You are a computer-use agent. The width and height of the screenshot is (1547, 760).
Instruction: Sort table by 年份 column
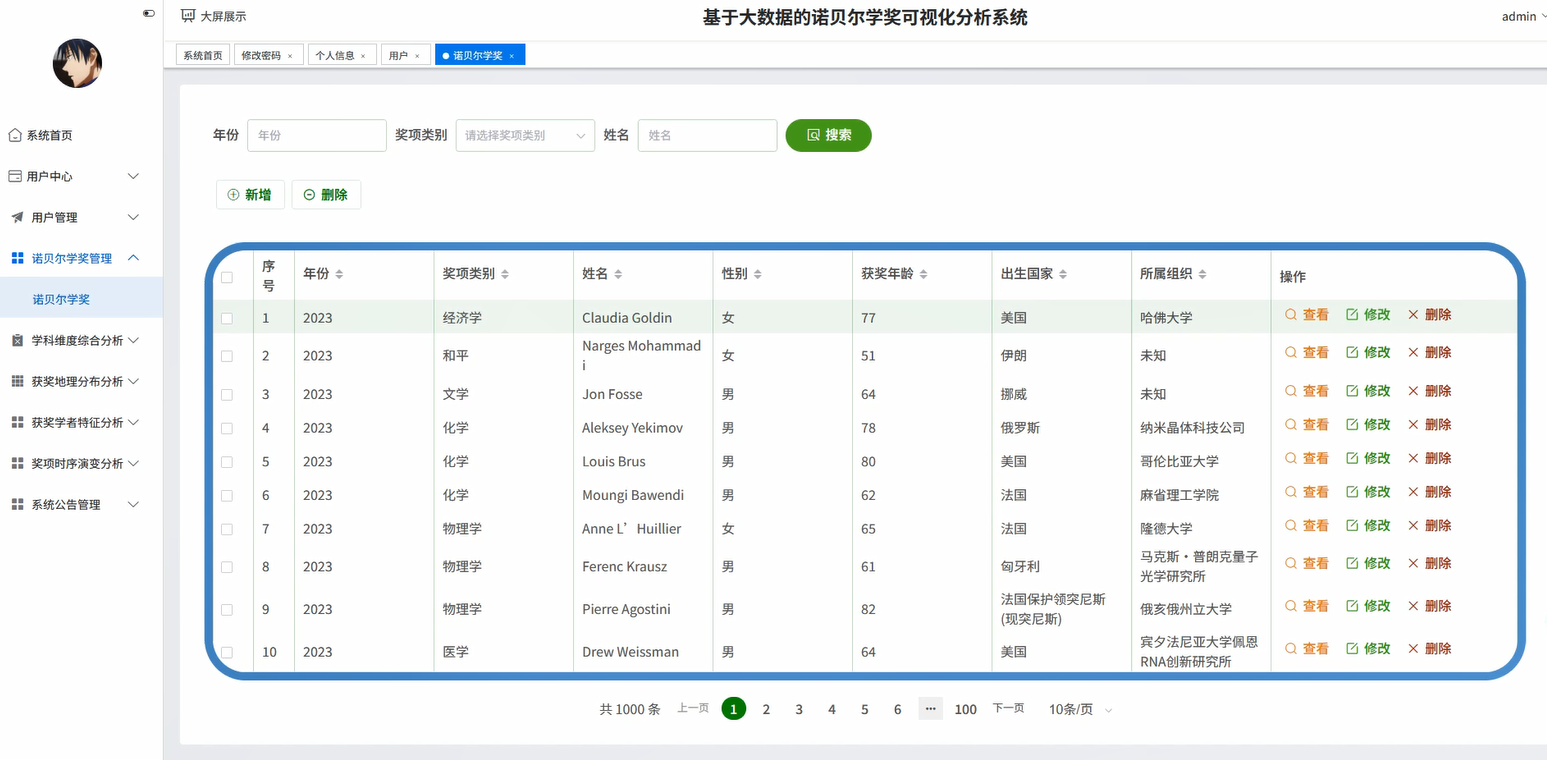pos(339,274)
